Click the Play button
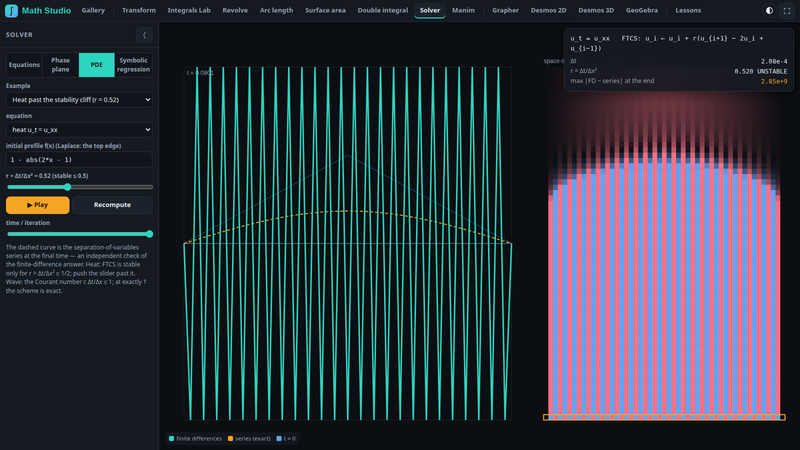Screen dimensions: 800x450 coord(38,205)
